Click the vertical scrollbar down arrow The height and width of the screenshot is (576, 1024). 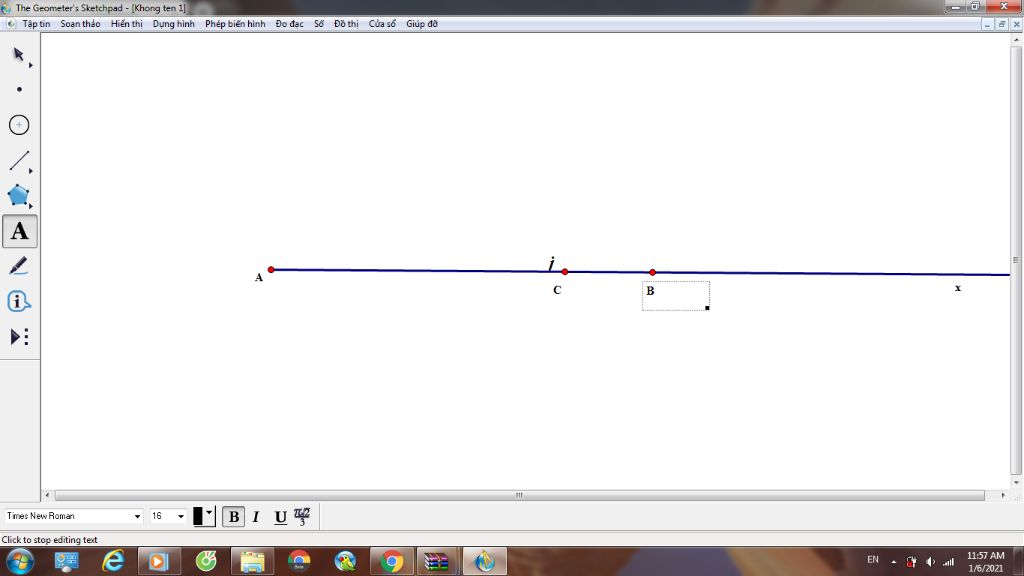[1016, 483]
